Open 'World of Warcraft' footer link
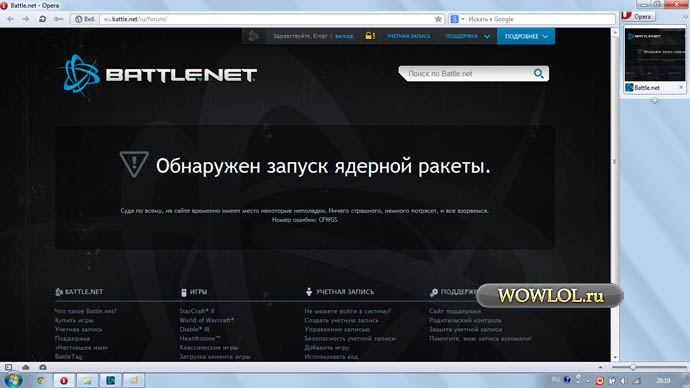Viewport: 690px width, 388px height. coord(207,320)
